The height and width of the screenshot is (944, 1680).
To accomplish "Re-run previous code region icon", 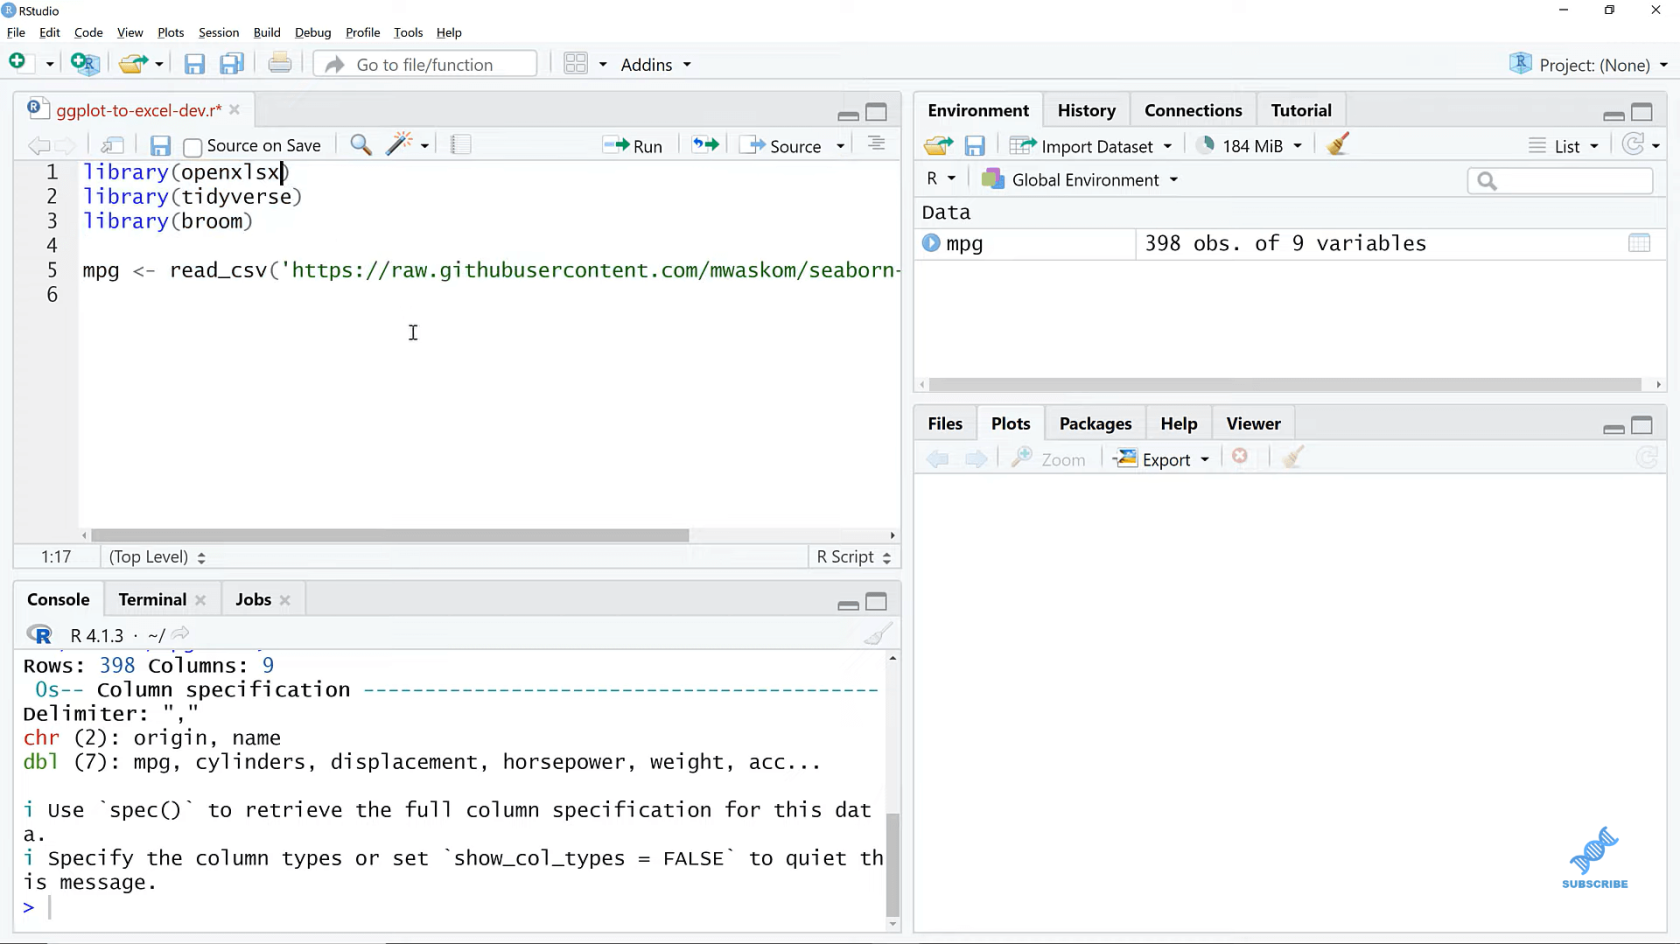I will pos(705,145).
